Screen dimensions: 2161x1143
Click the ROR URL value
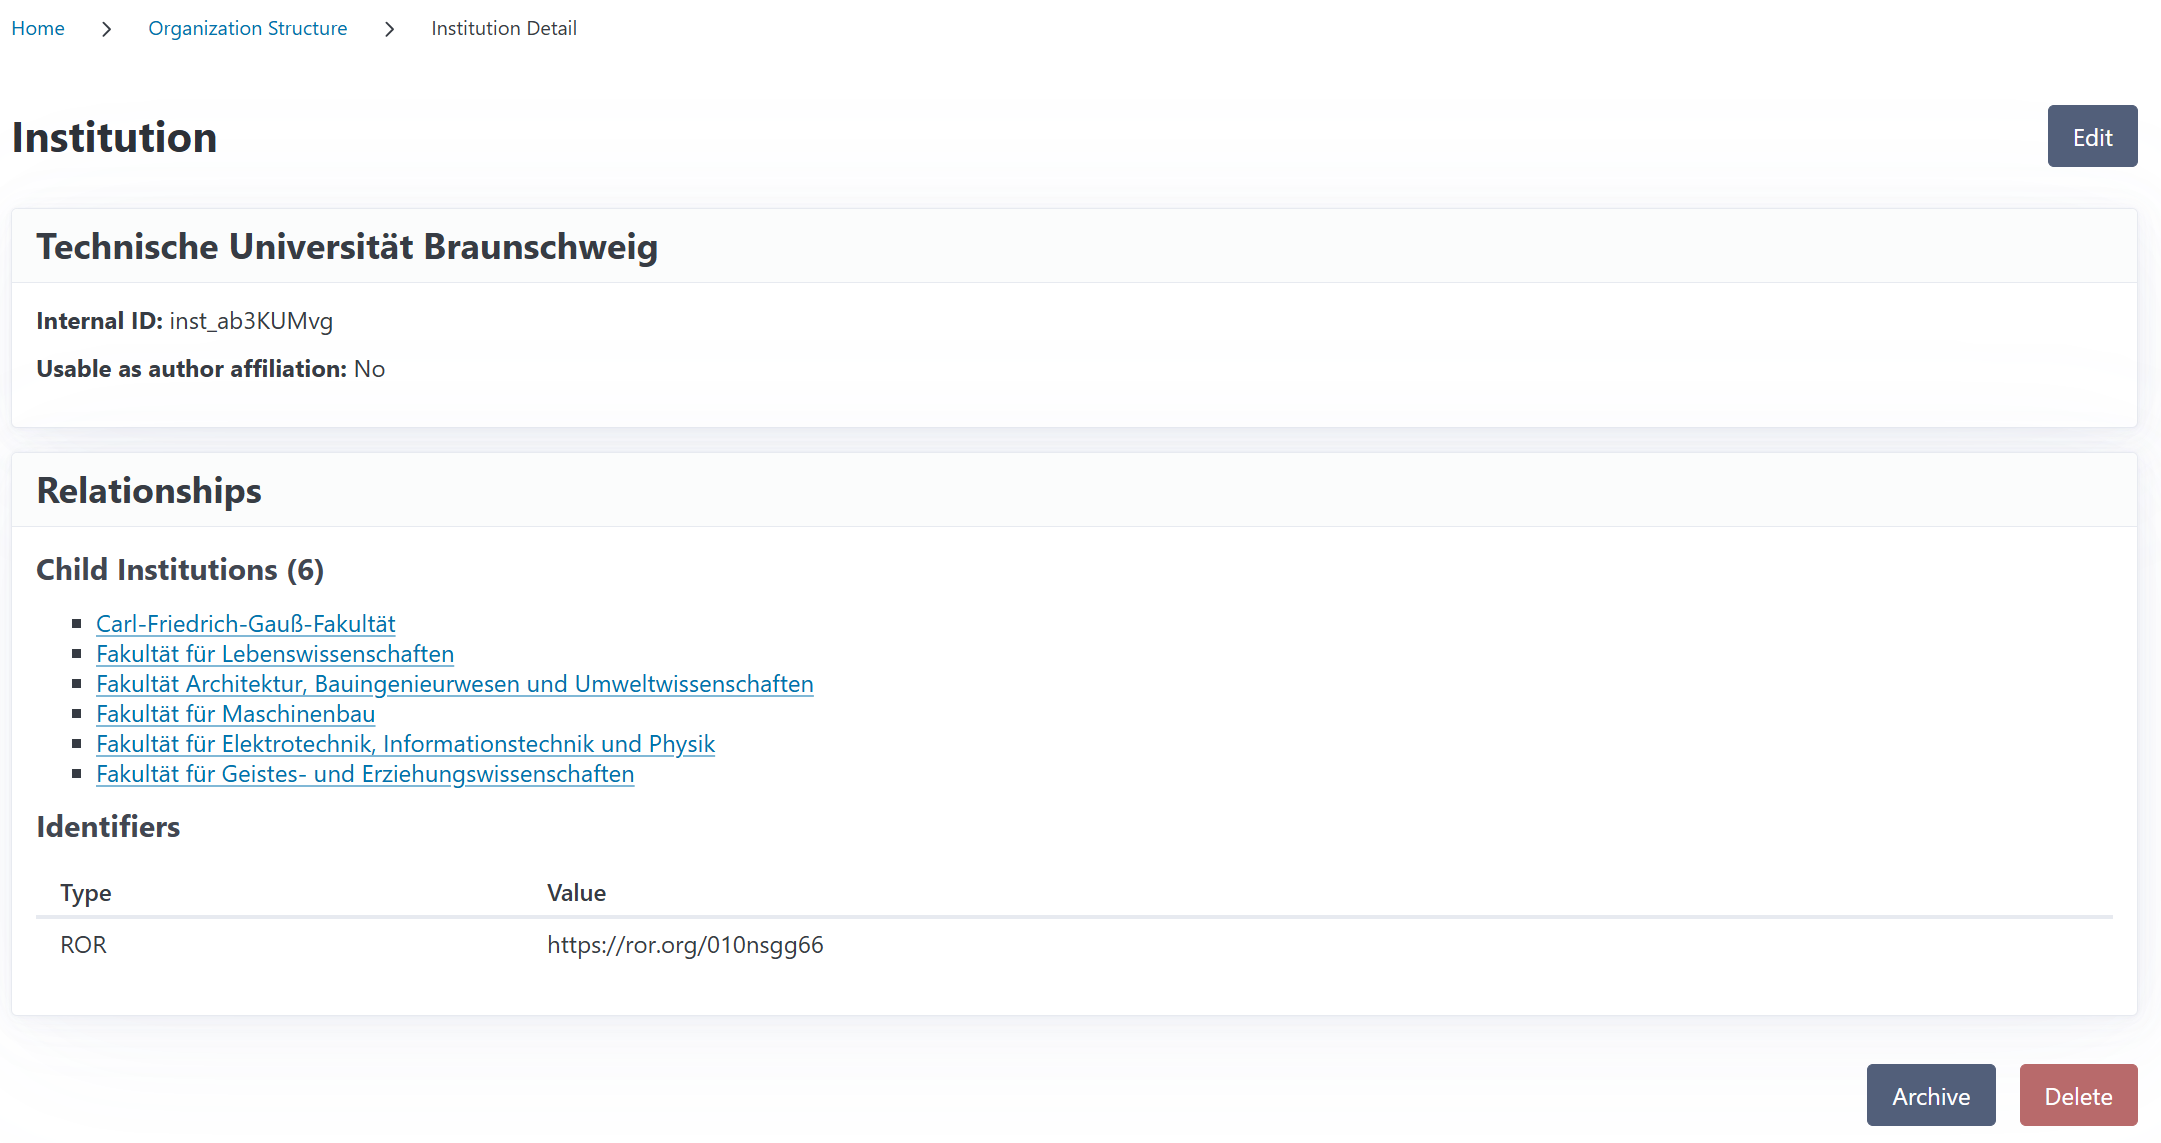tap(685, 945)
